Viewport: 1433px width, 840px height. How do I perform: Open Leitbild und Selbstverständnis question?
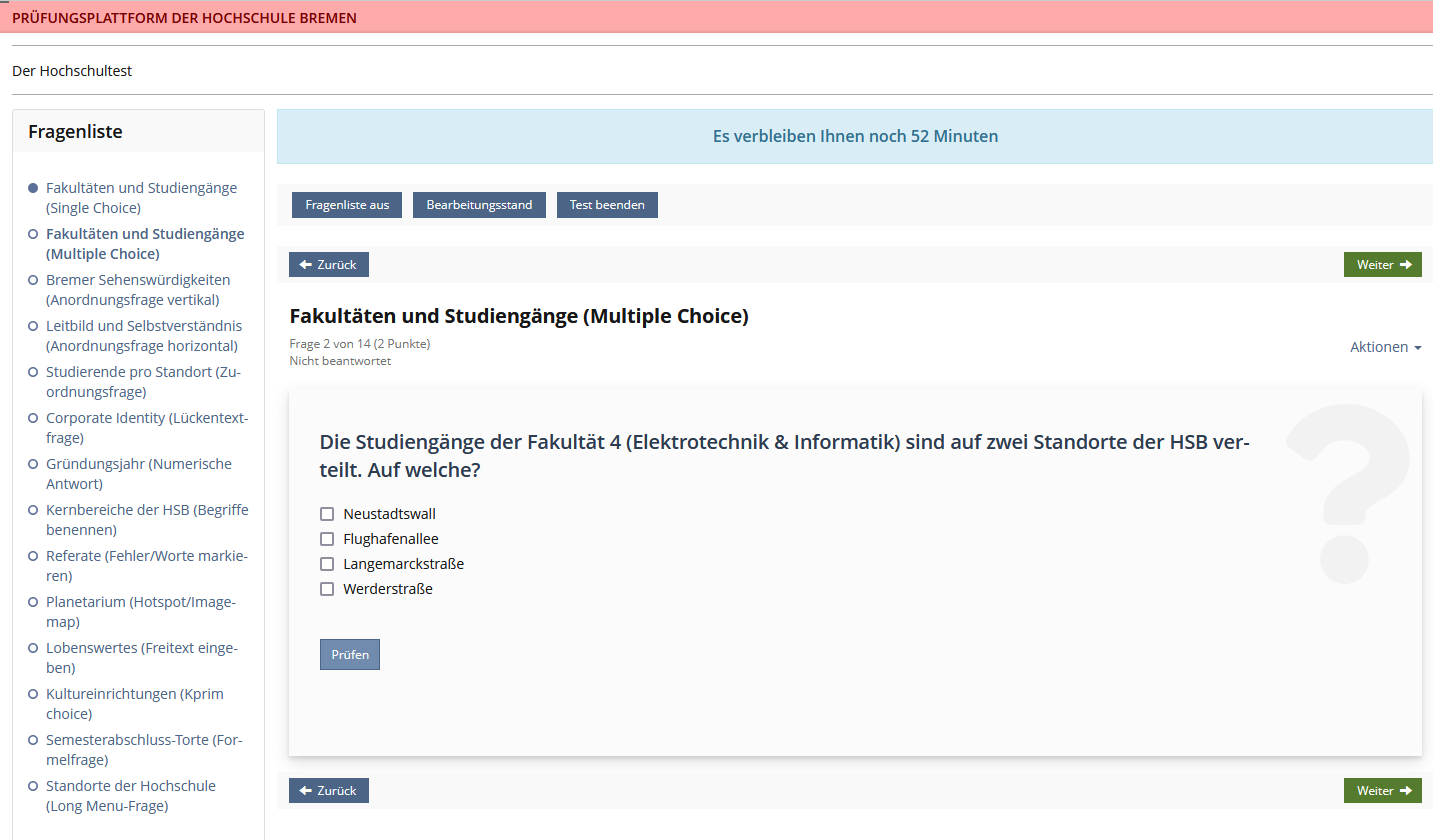point(144,336)
